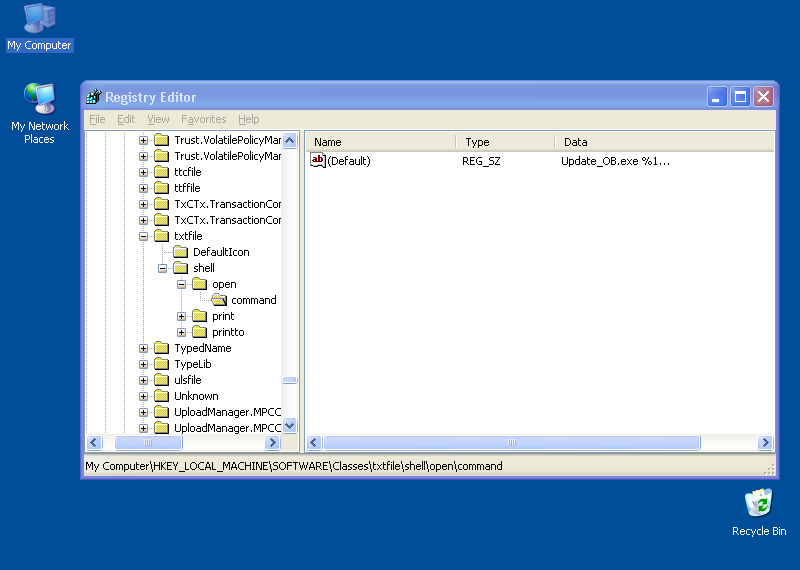The width and height of the screenshot is (800, 570).
Task: Select the command key label
Action: pos(254,300)
